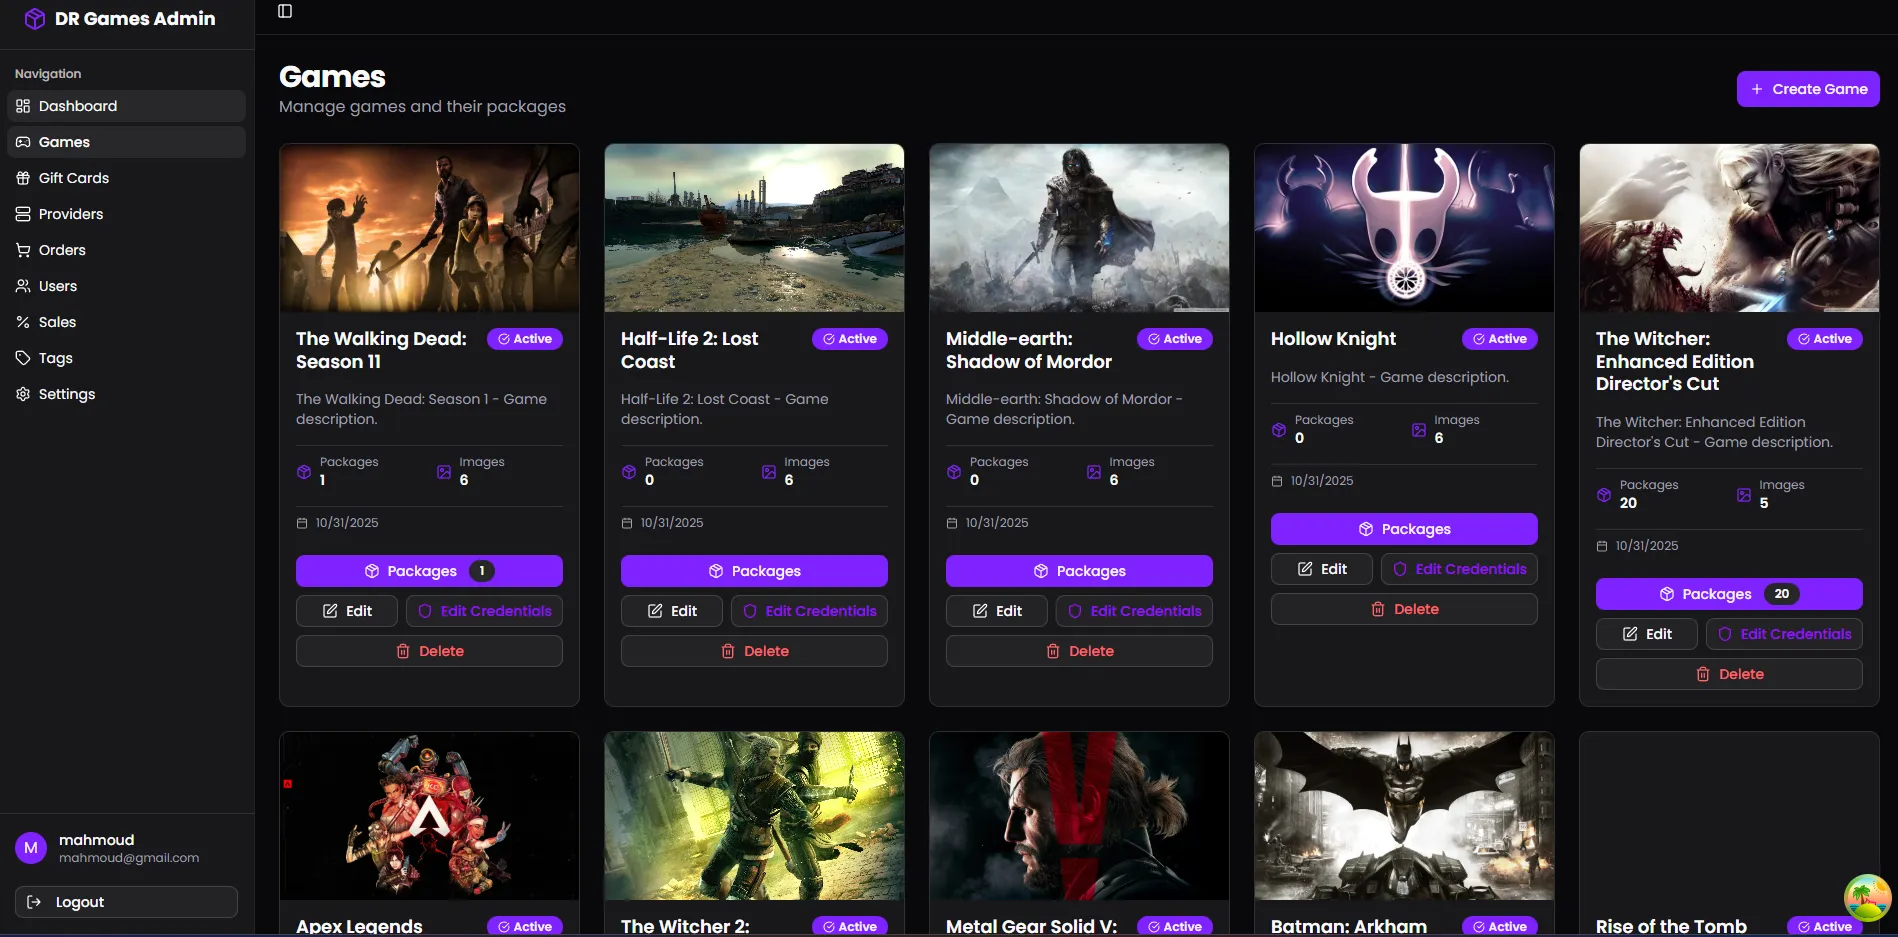Image resolution: width=1898 pixels, height=937 pixels.
Task: Click calendar icon on Half-Life 2 card
Action: pyautogui.click(x=627, y=523)
